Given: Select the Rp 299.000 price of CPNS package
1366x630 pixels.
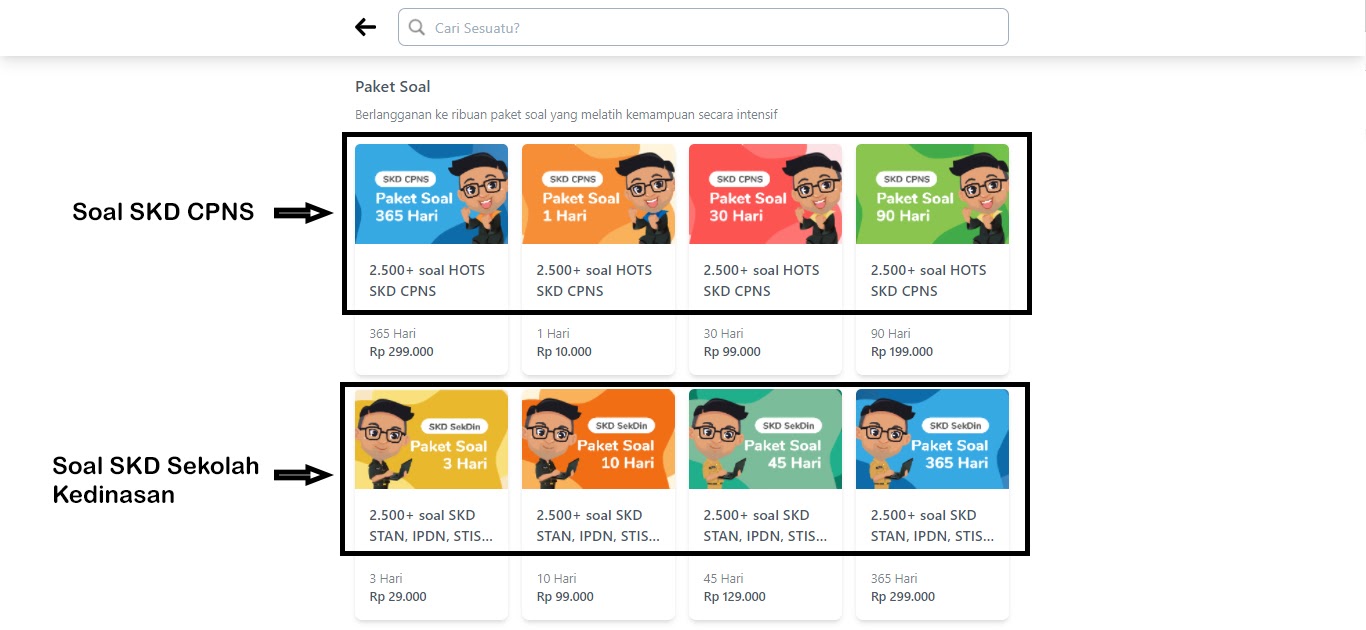Looking at the screenshot, I should [x=401, y=352].
